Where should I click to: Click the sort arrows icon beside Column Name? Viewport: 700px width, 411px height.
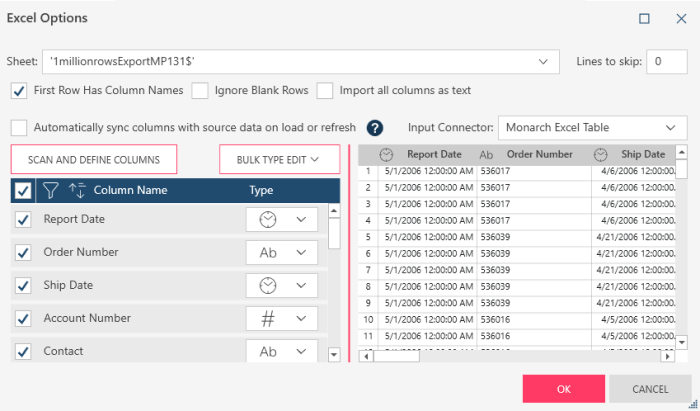pyautogui.click(x=77, y=190)
